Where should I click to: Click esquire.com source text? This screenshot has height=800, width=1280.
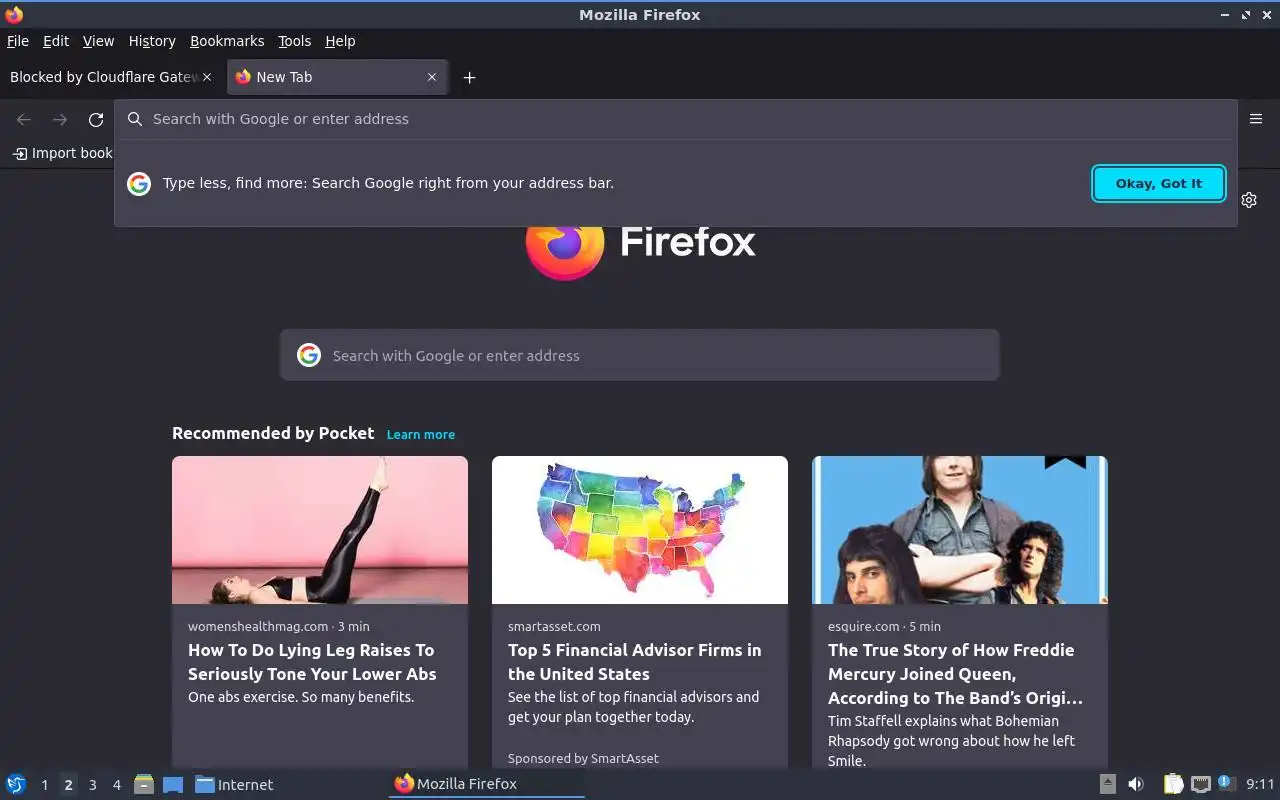click(x=864, y=626)
